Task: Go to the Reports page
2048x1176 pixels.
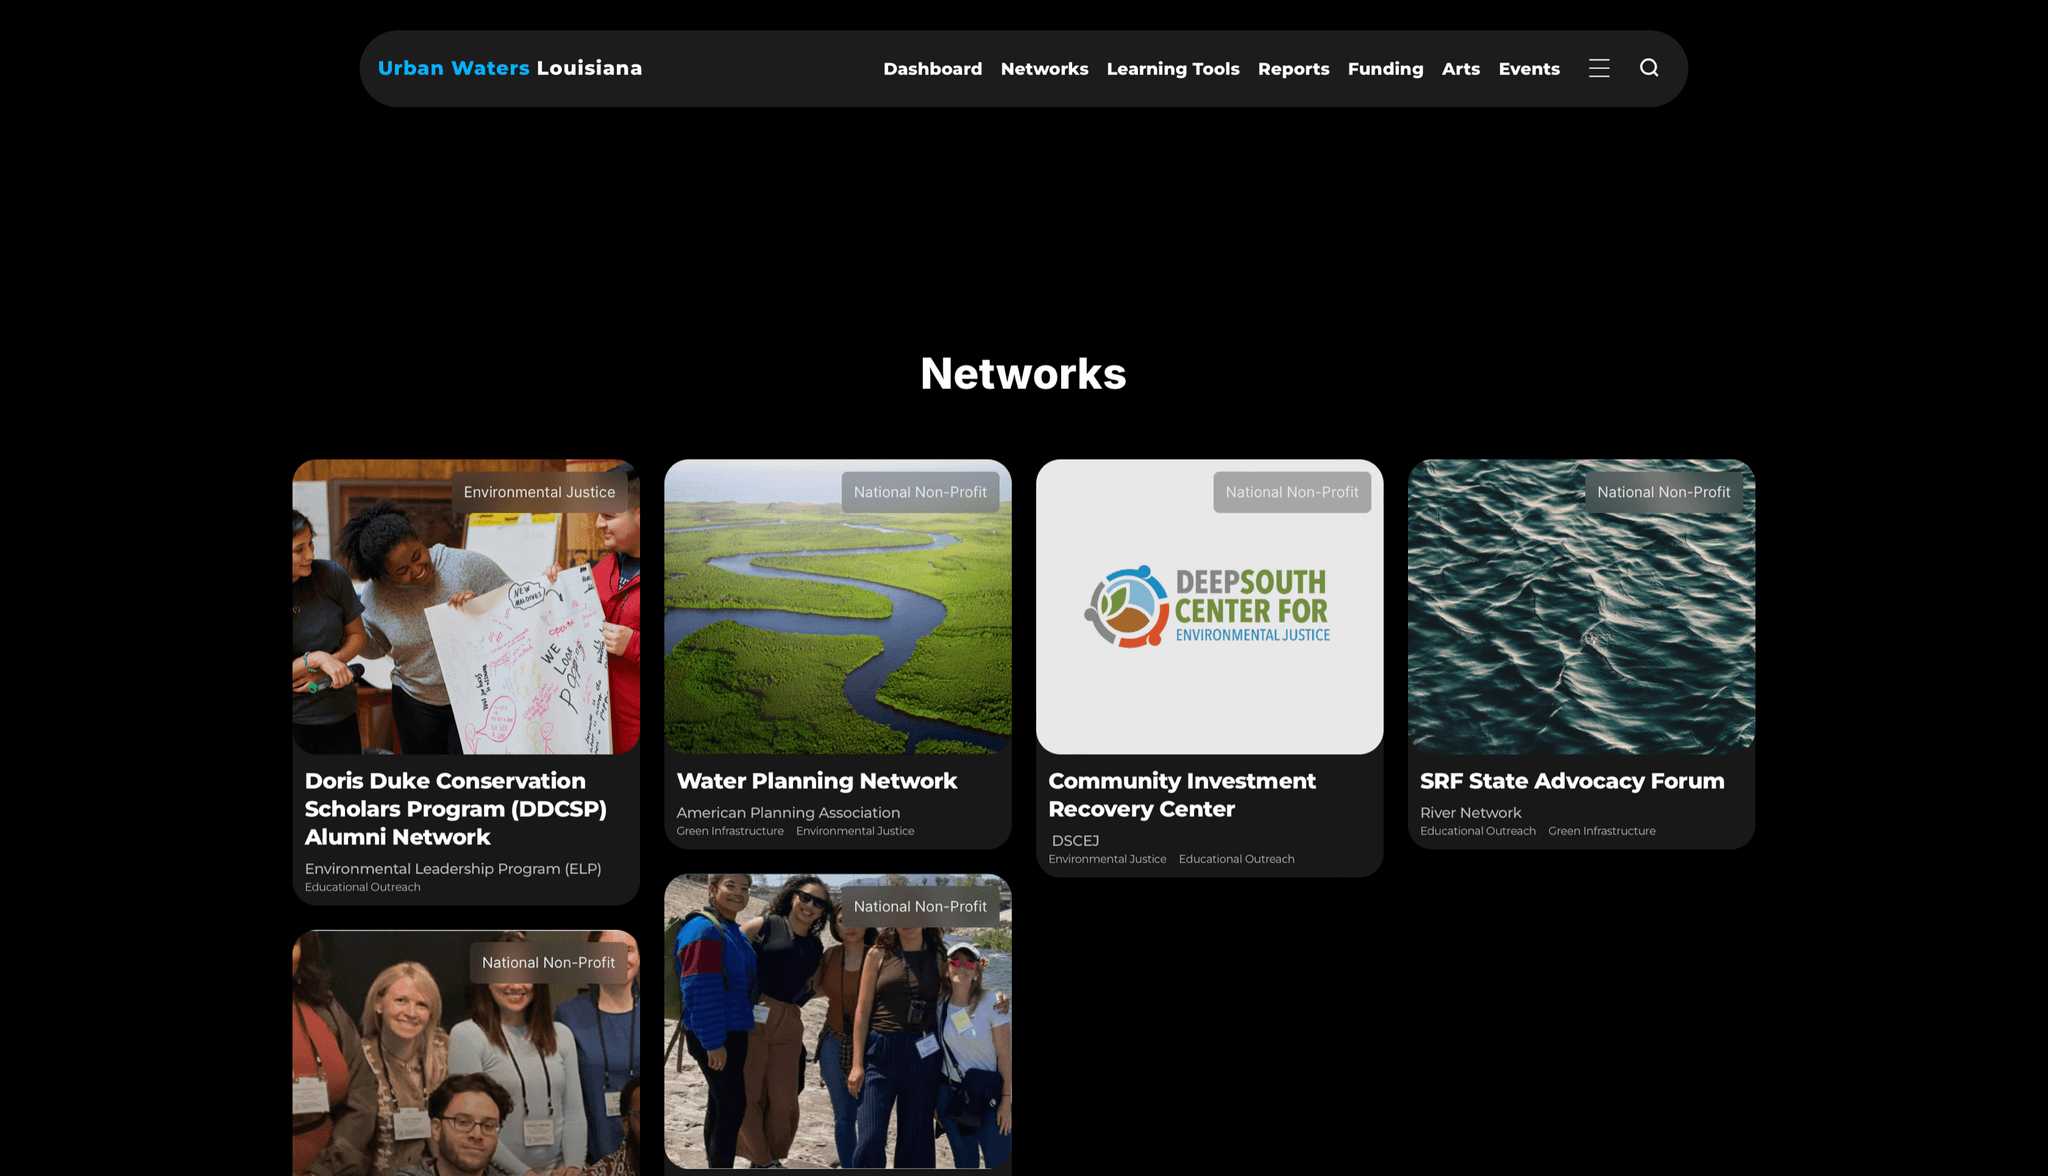Action: coord(1293,69)
